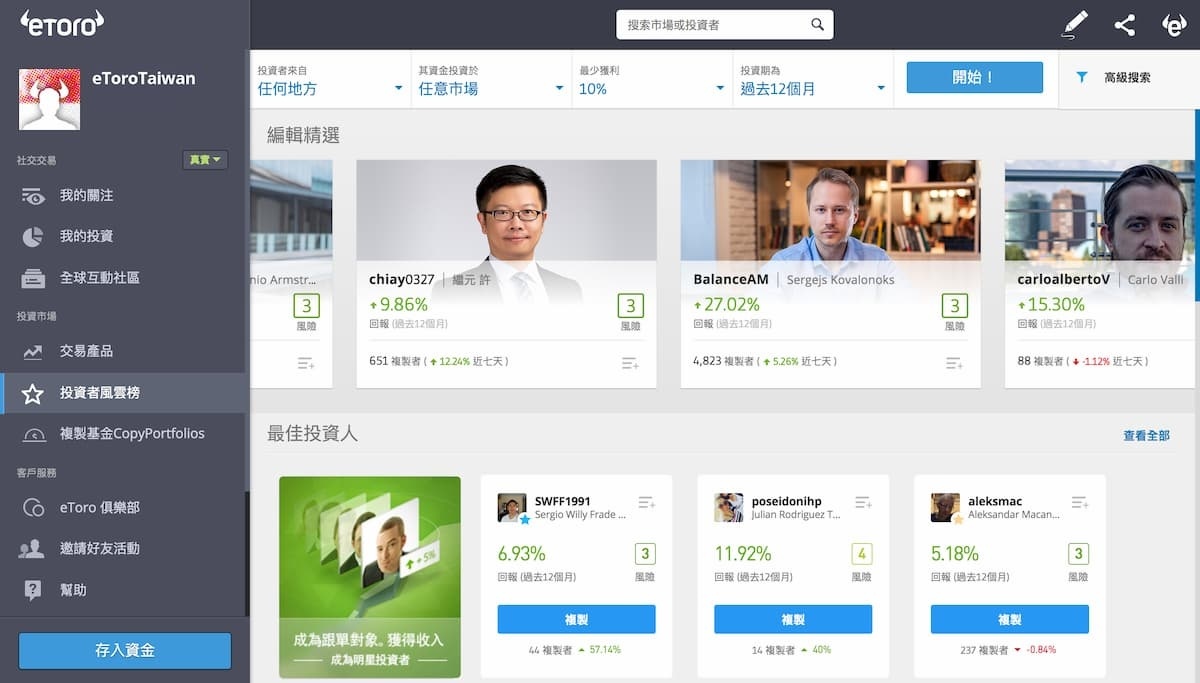The width and height of the screenshot is (1200, 683).
Task: Click the eToro bull icon top right
Action: pos(1174,25)
